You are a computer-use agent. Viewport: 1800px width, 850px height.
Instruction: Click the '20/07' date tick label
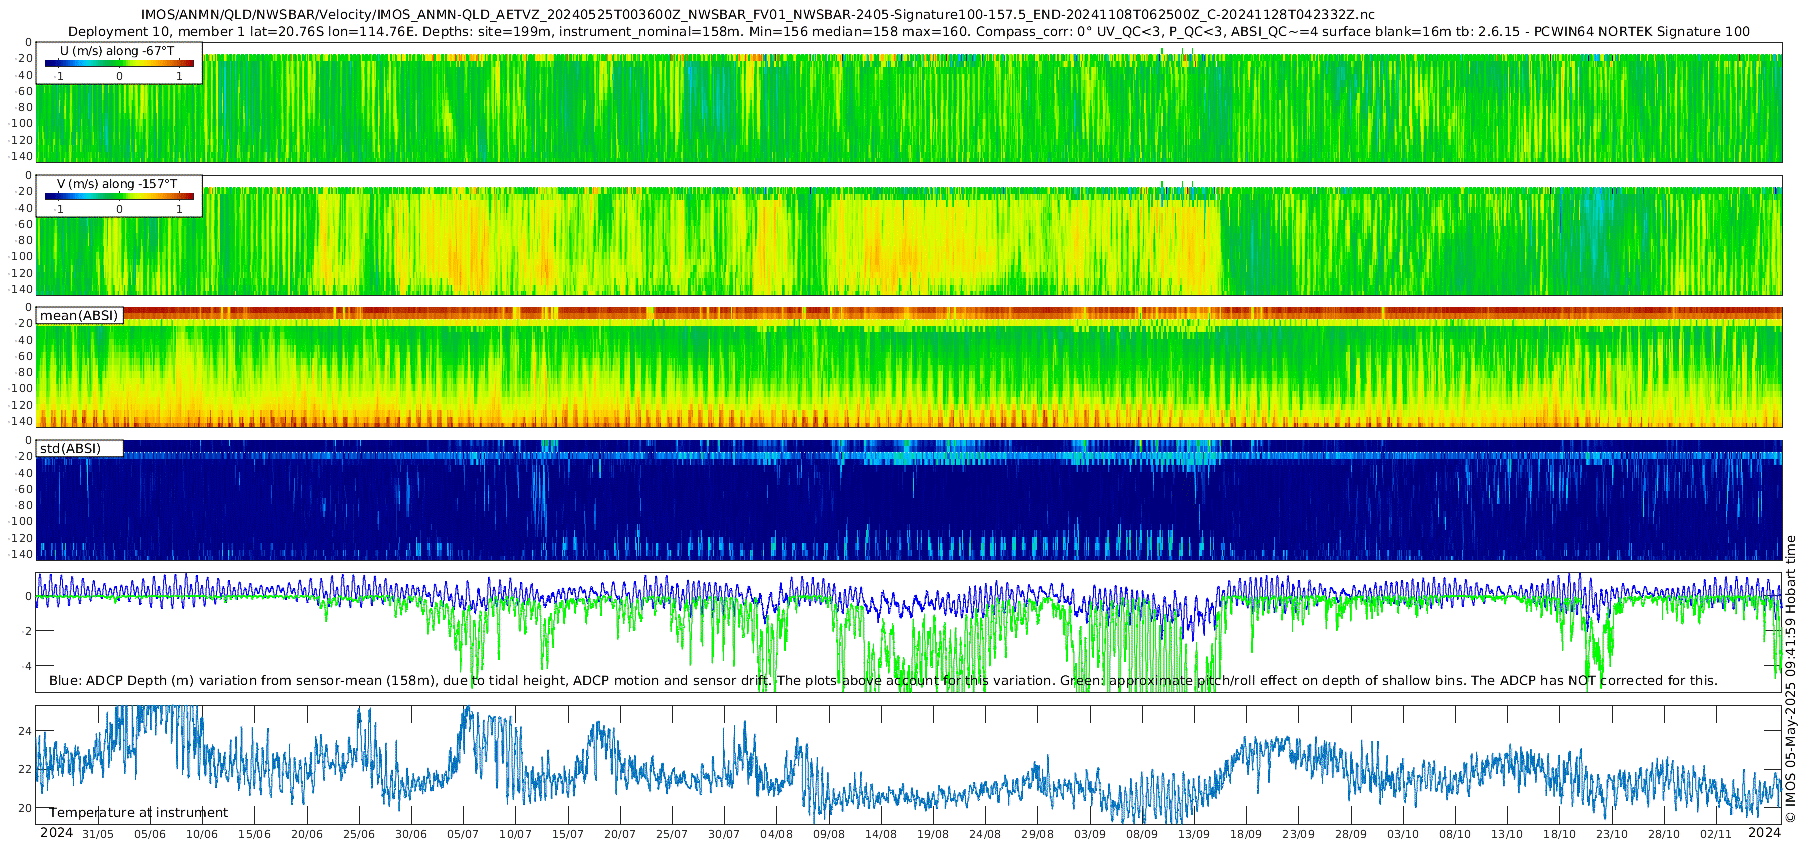coord(620,834)
